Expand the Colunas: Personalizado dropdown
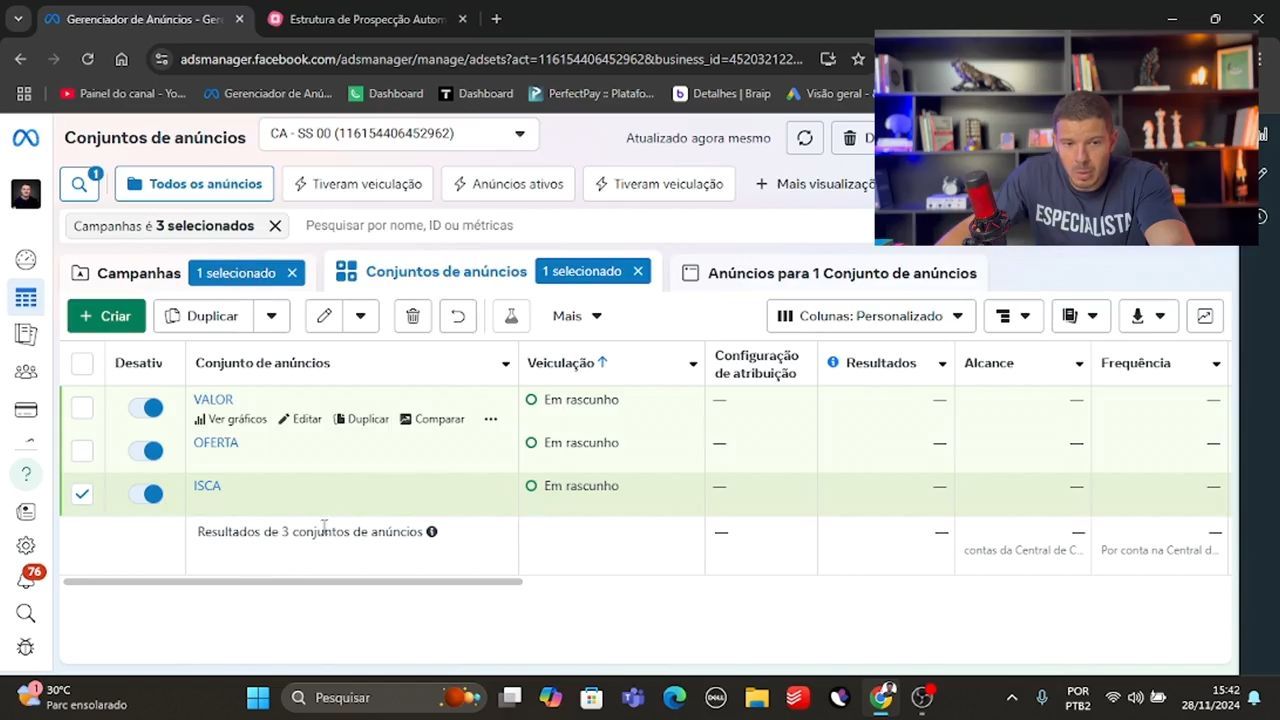The image size is (1280, 720). pyautogui.click(x=871, y=316)
